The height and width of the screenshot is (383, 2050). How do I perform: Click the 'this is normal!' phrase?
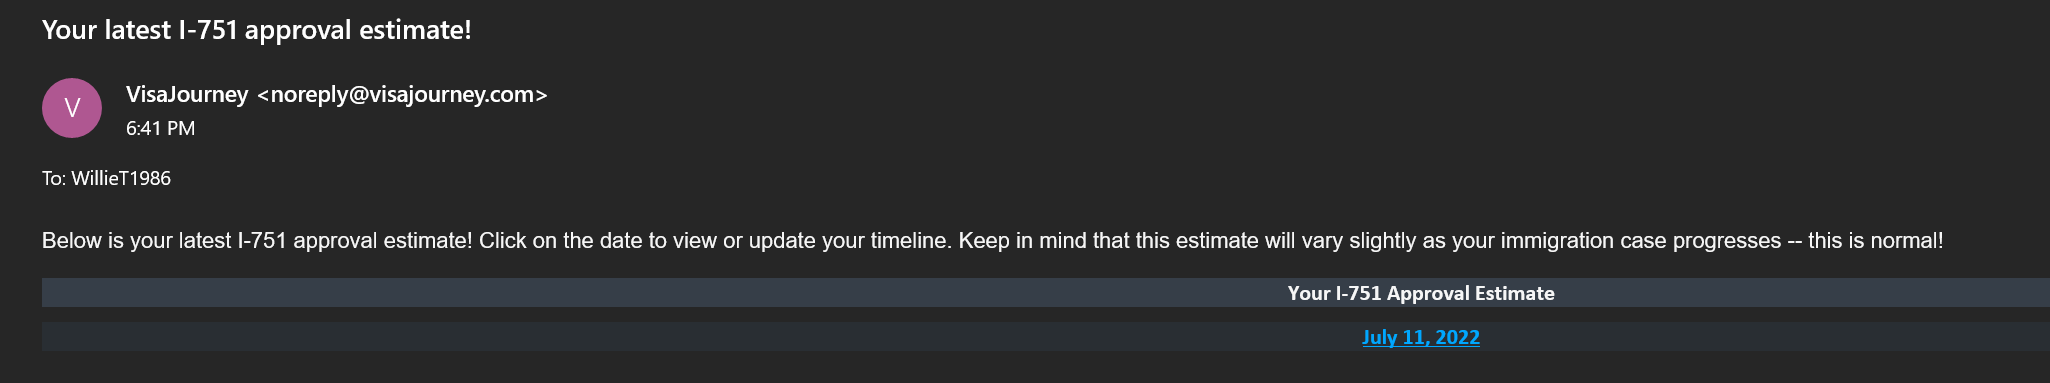[1876, 241]
